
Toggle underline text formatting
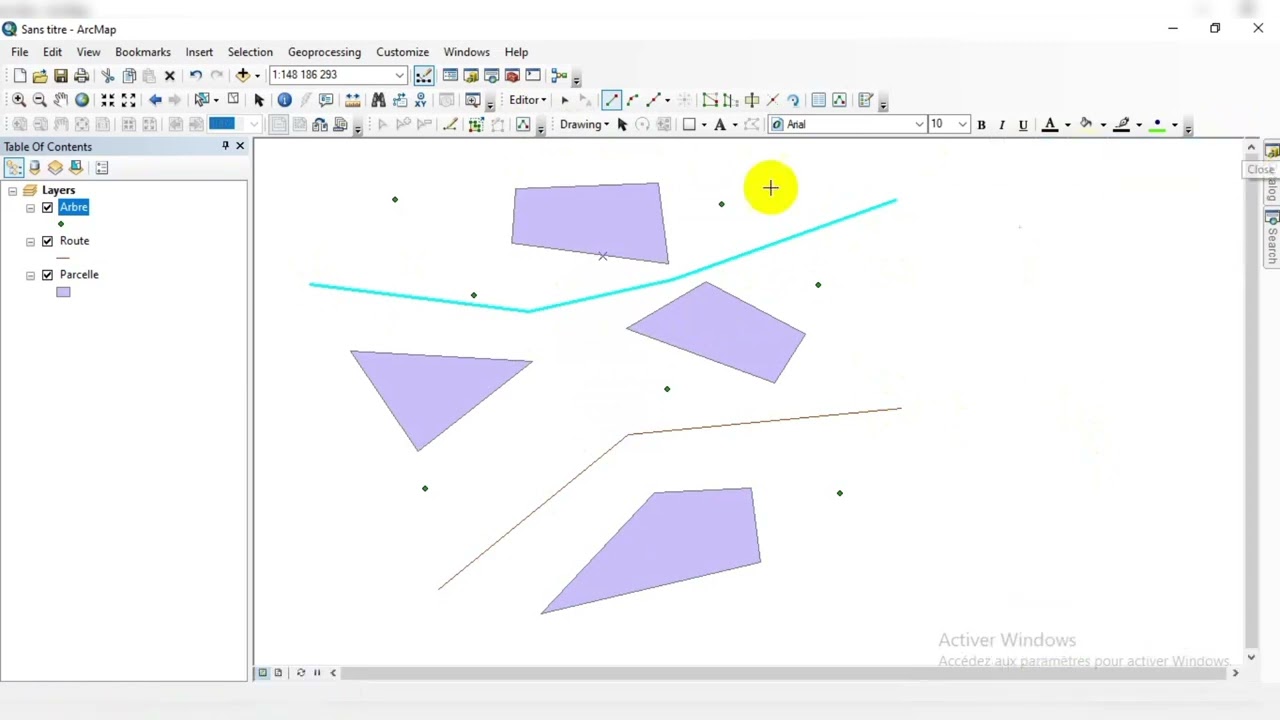tap(1023, 125)
